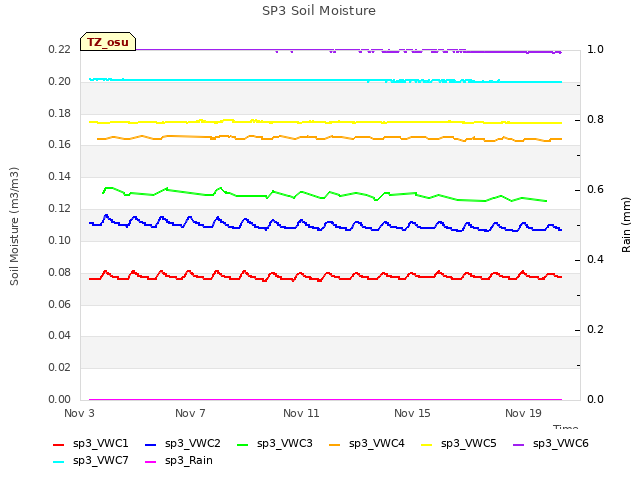Image resolution: width=640 pixels, height=480 pixels.
Task: Toggle the sp3_VWC6 legend entry
Action: (x=551, y=444)
